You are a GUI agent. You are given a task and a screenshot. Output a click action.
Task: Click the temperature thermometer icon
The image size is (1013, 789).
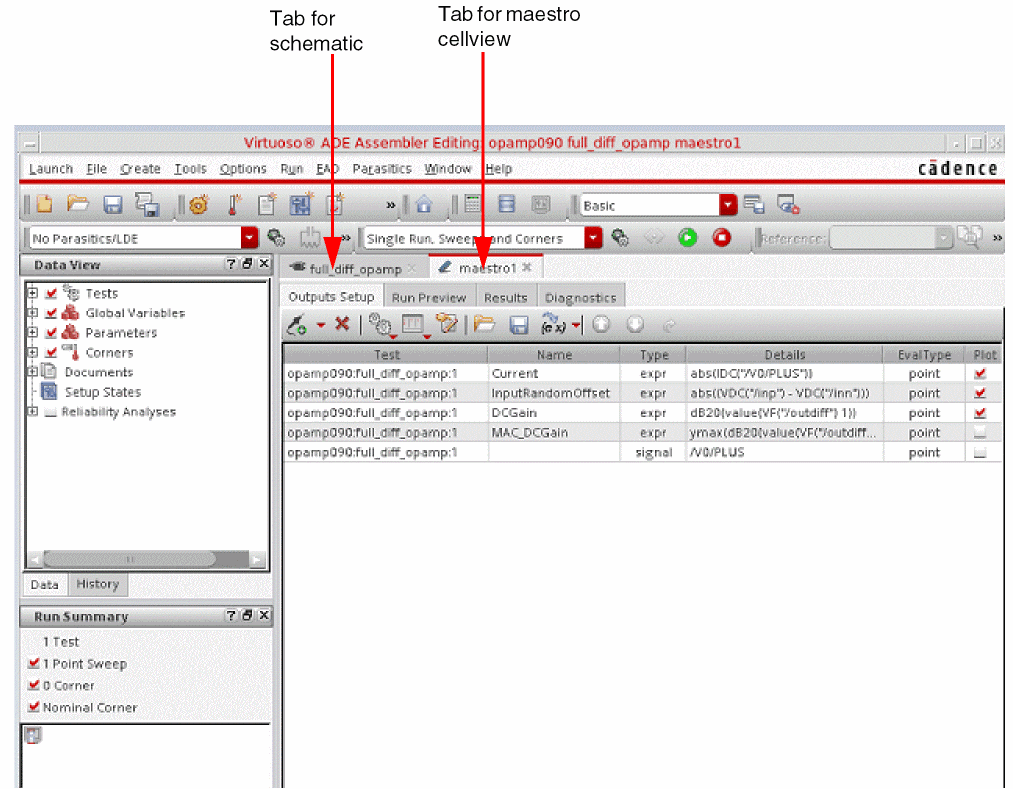tap(234, 205)
